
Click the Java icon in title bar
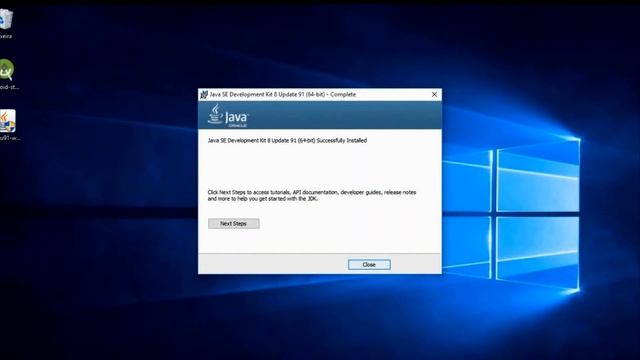pyautogui.click(x=204, y=95)
